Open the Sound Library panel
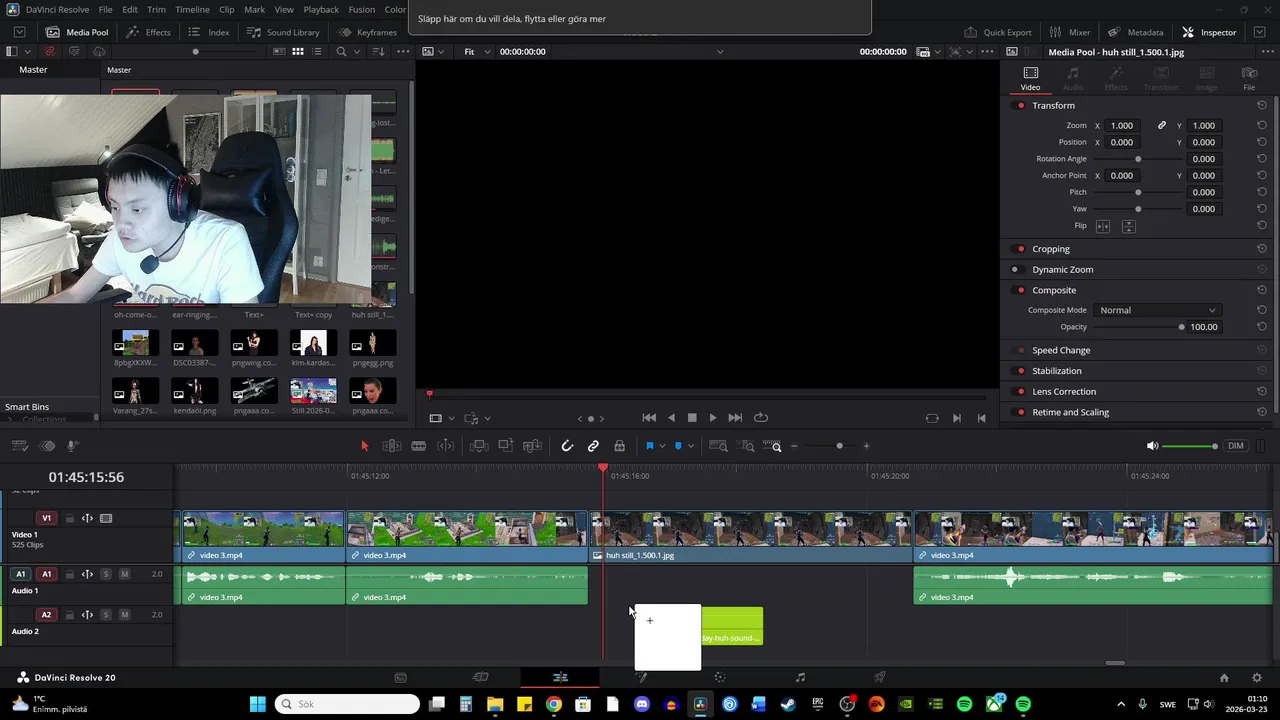This screenshot has height=720, width=1280. pyautogui.click(x=283, y=32)
